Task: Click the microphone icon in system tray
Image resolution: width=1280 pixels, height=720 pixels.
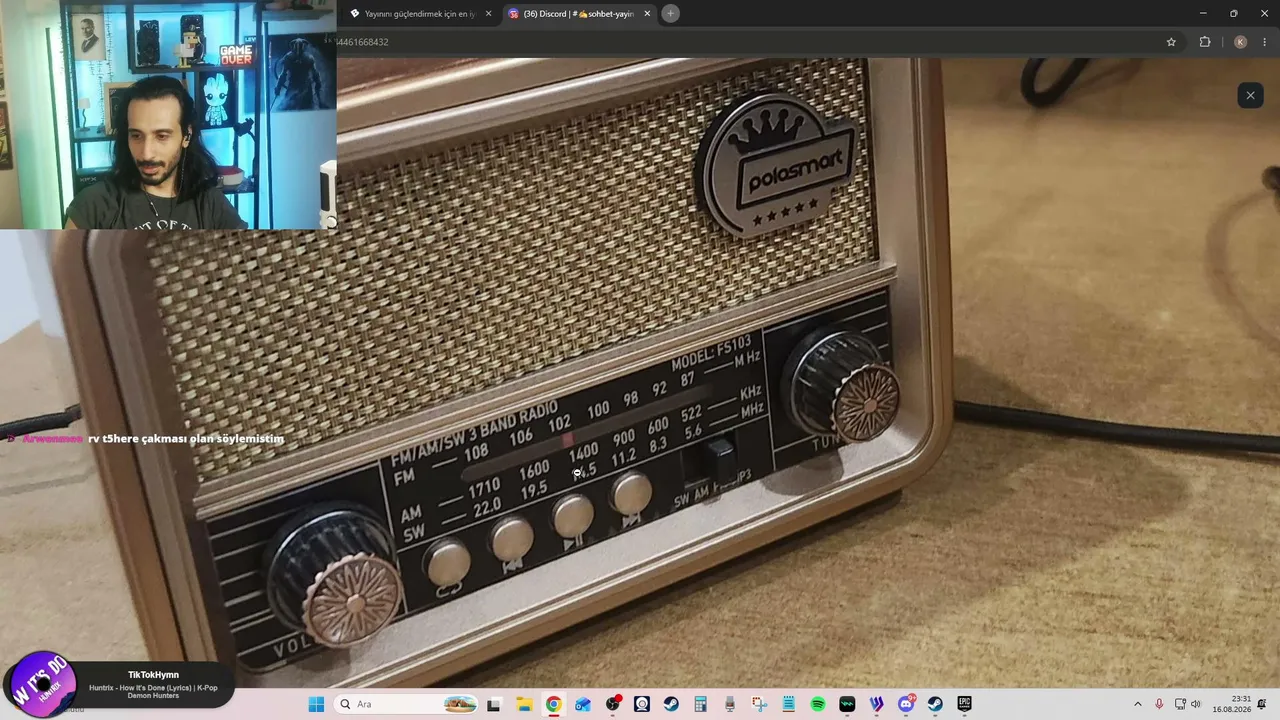Action: 1159,704
